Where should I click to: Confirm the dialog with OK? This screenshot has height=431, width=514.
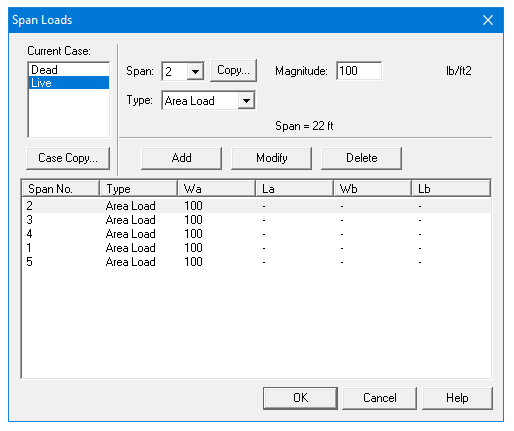[x=300, y=398]
